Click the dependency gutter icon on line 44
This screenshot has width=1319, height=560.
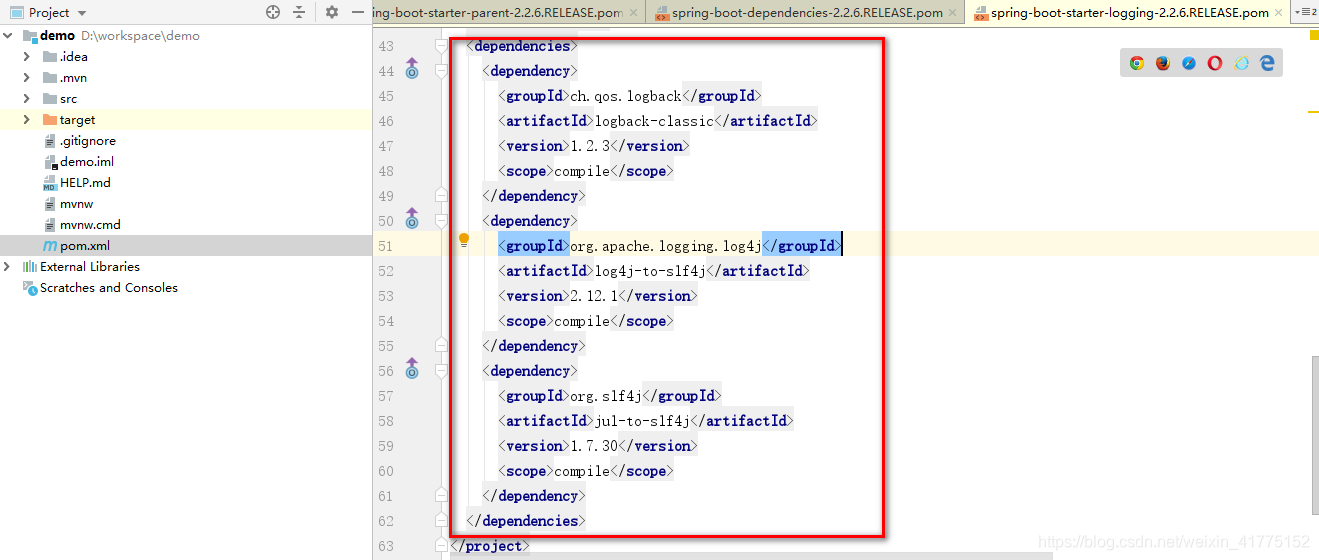(x=412, y=68)
